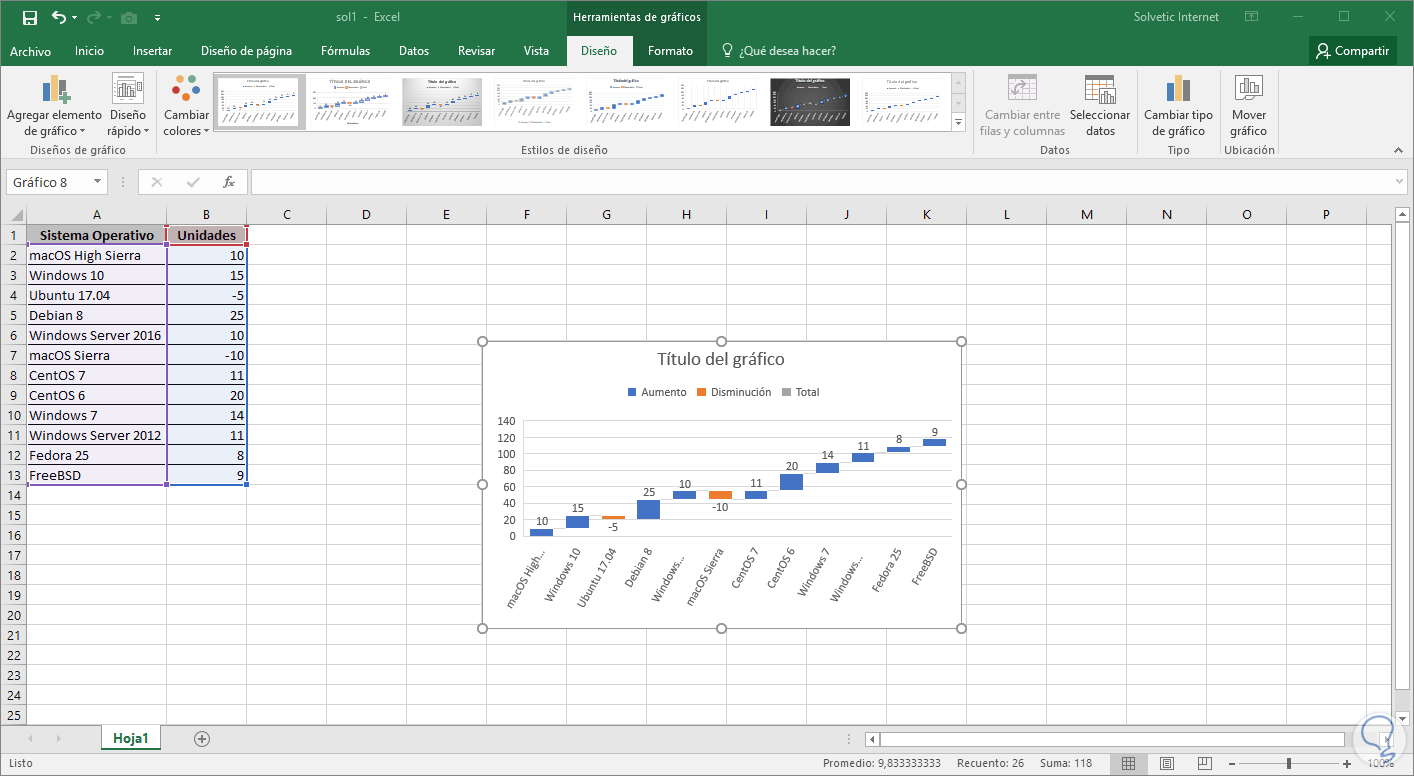Click the Total legend gray swatch
The height and width of the screenshot is (776, 1414).
786,392
